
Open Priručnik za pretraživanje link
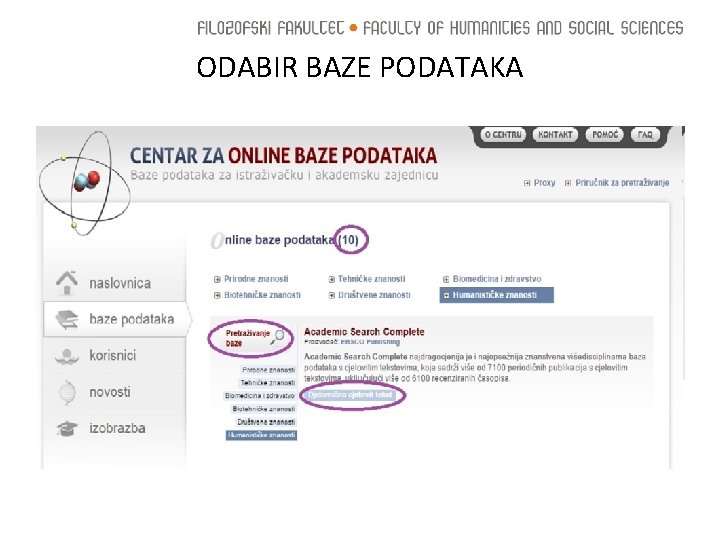pos(622,183)
